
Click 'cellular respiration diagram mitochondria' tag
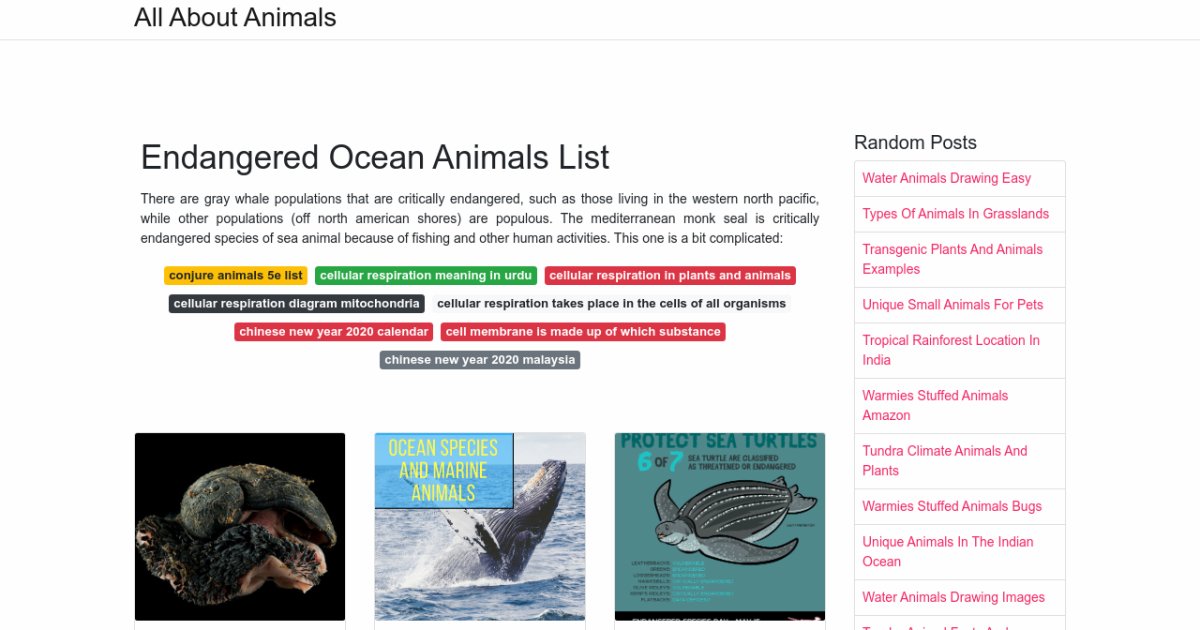pos(296,303)
